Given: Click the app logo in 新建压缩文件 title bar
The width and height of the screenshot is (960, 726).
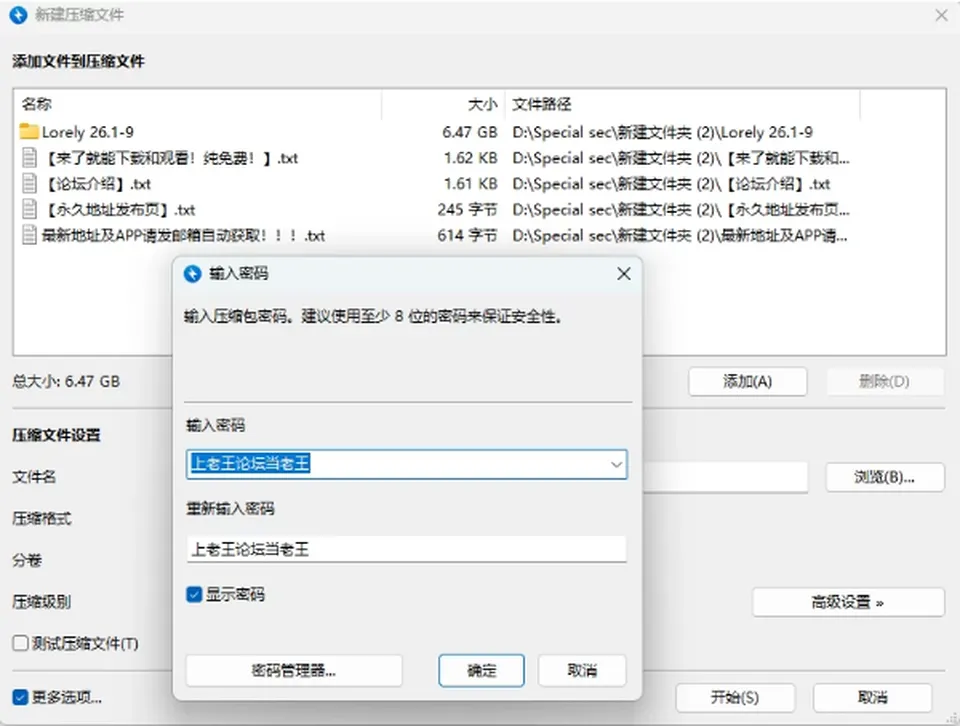Looking at the screenshot, I should (x=18, y=15).
